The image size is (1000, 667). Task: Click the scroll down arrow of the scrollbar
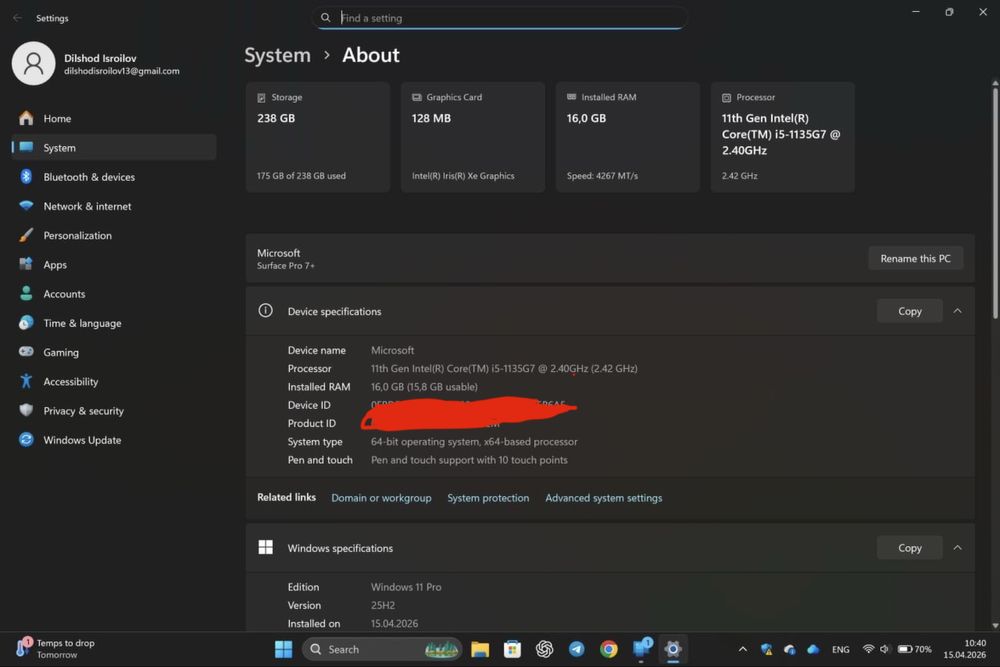tap(995, 626)
